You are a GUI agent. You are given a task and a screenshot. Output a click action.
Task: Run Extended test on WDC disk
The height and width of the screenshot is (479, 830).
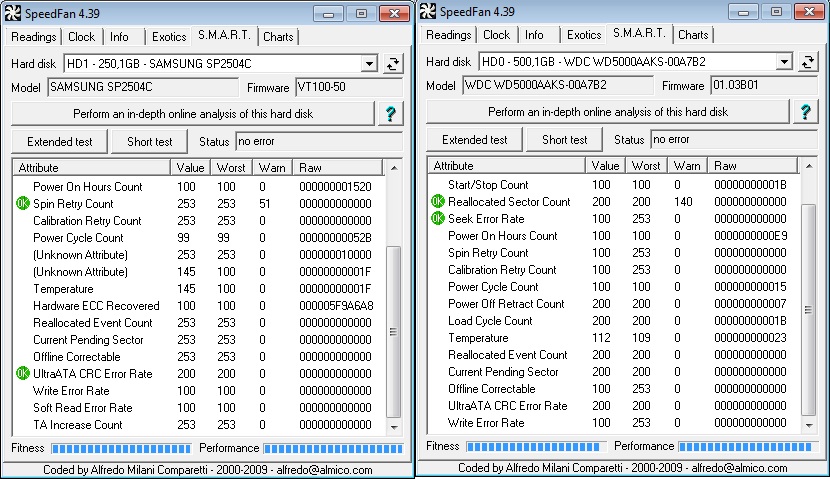(474, 140)
